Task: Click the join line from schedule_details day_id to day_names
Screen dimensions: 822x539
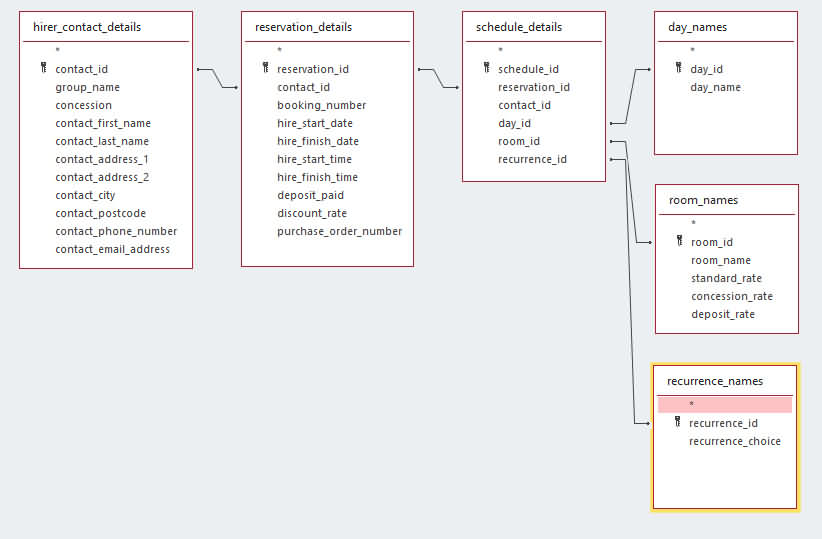Action: (x=631, y=96)
